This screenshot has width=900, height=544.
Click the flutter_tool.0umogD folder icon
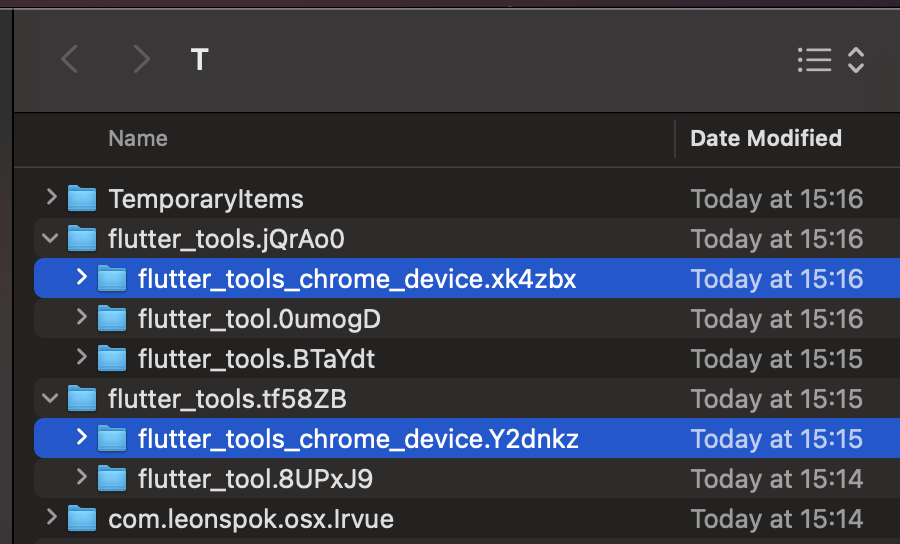(x=112, y=319)
